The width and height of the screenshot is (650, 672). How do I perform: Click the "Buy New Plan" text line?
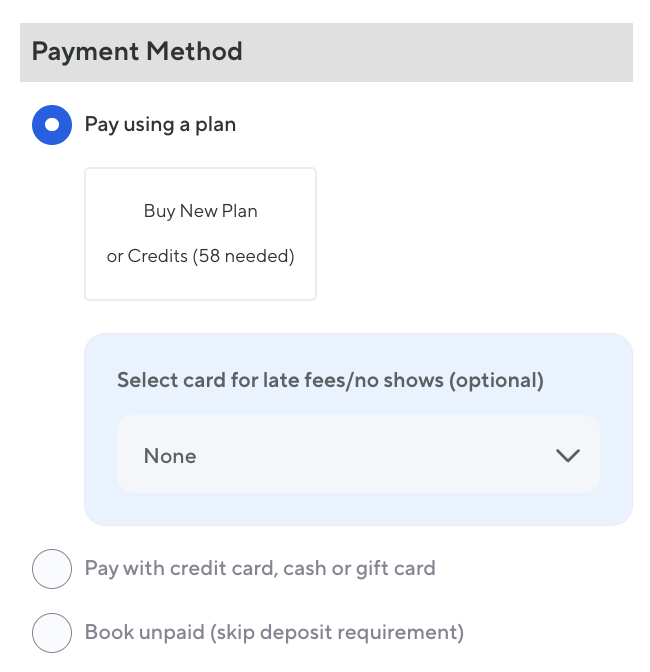coord(200,211)
